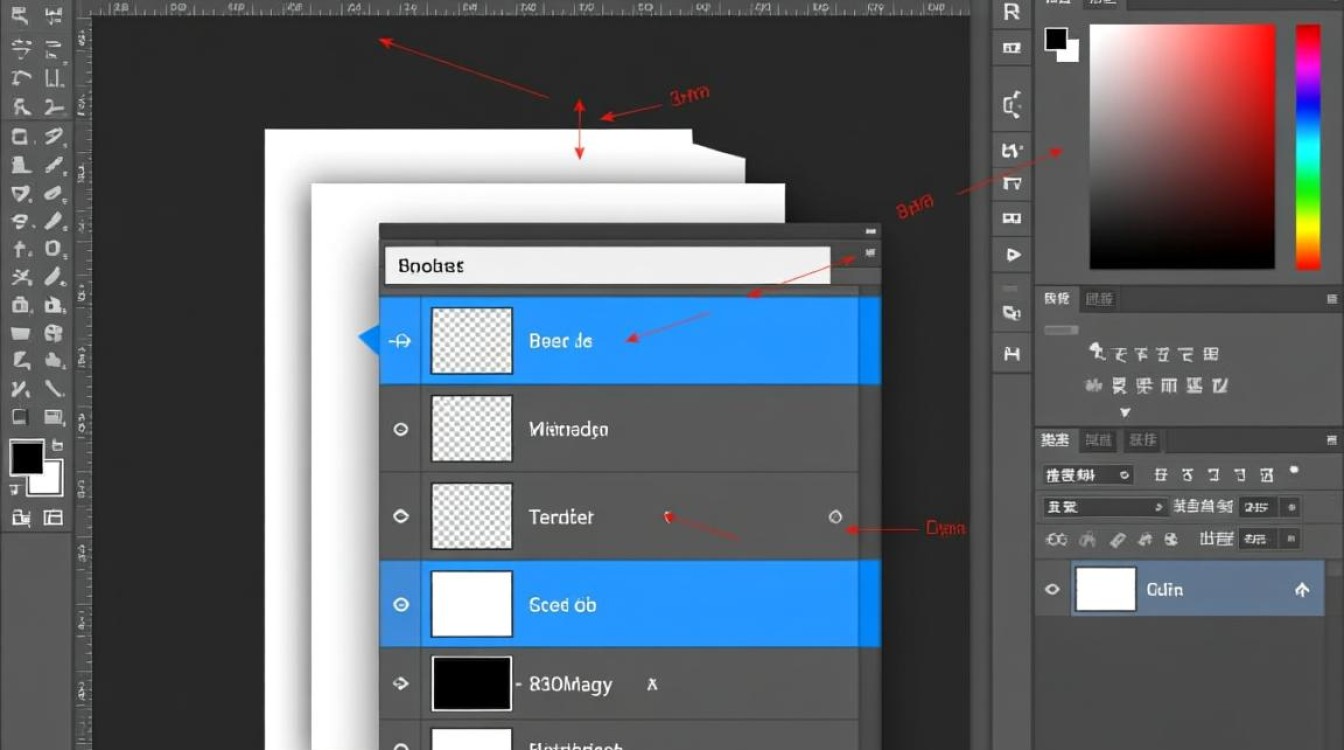Expand the small downward triangle below the icon rows

click(x=1125, y=412)
